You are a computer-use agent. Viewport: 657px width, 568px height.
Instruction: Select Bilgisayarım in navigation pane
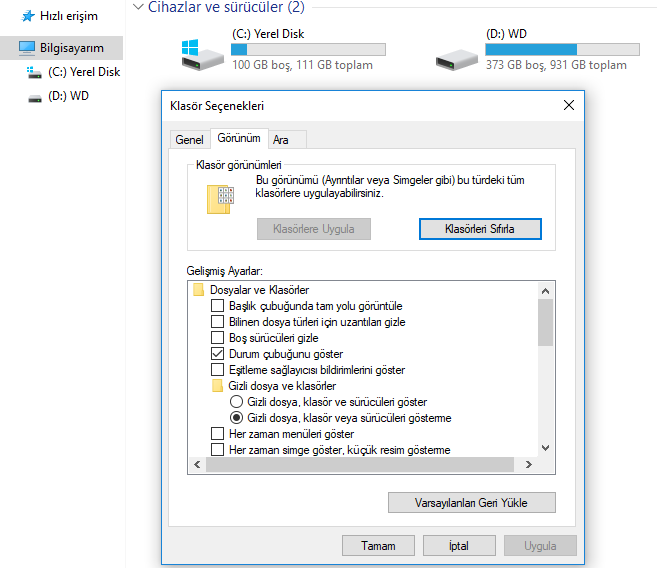pyautogui.click(x=62, y=48)
